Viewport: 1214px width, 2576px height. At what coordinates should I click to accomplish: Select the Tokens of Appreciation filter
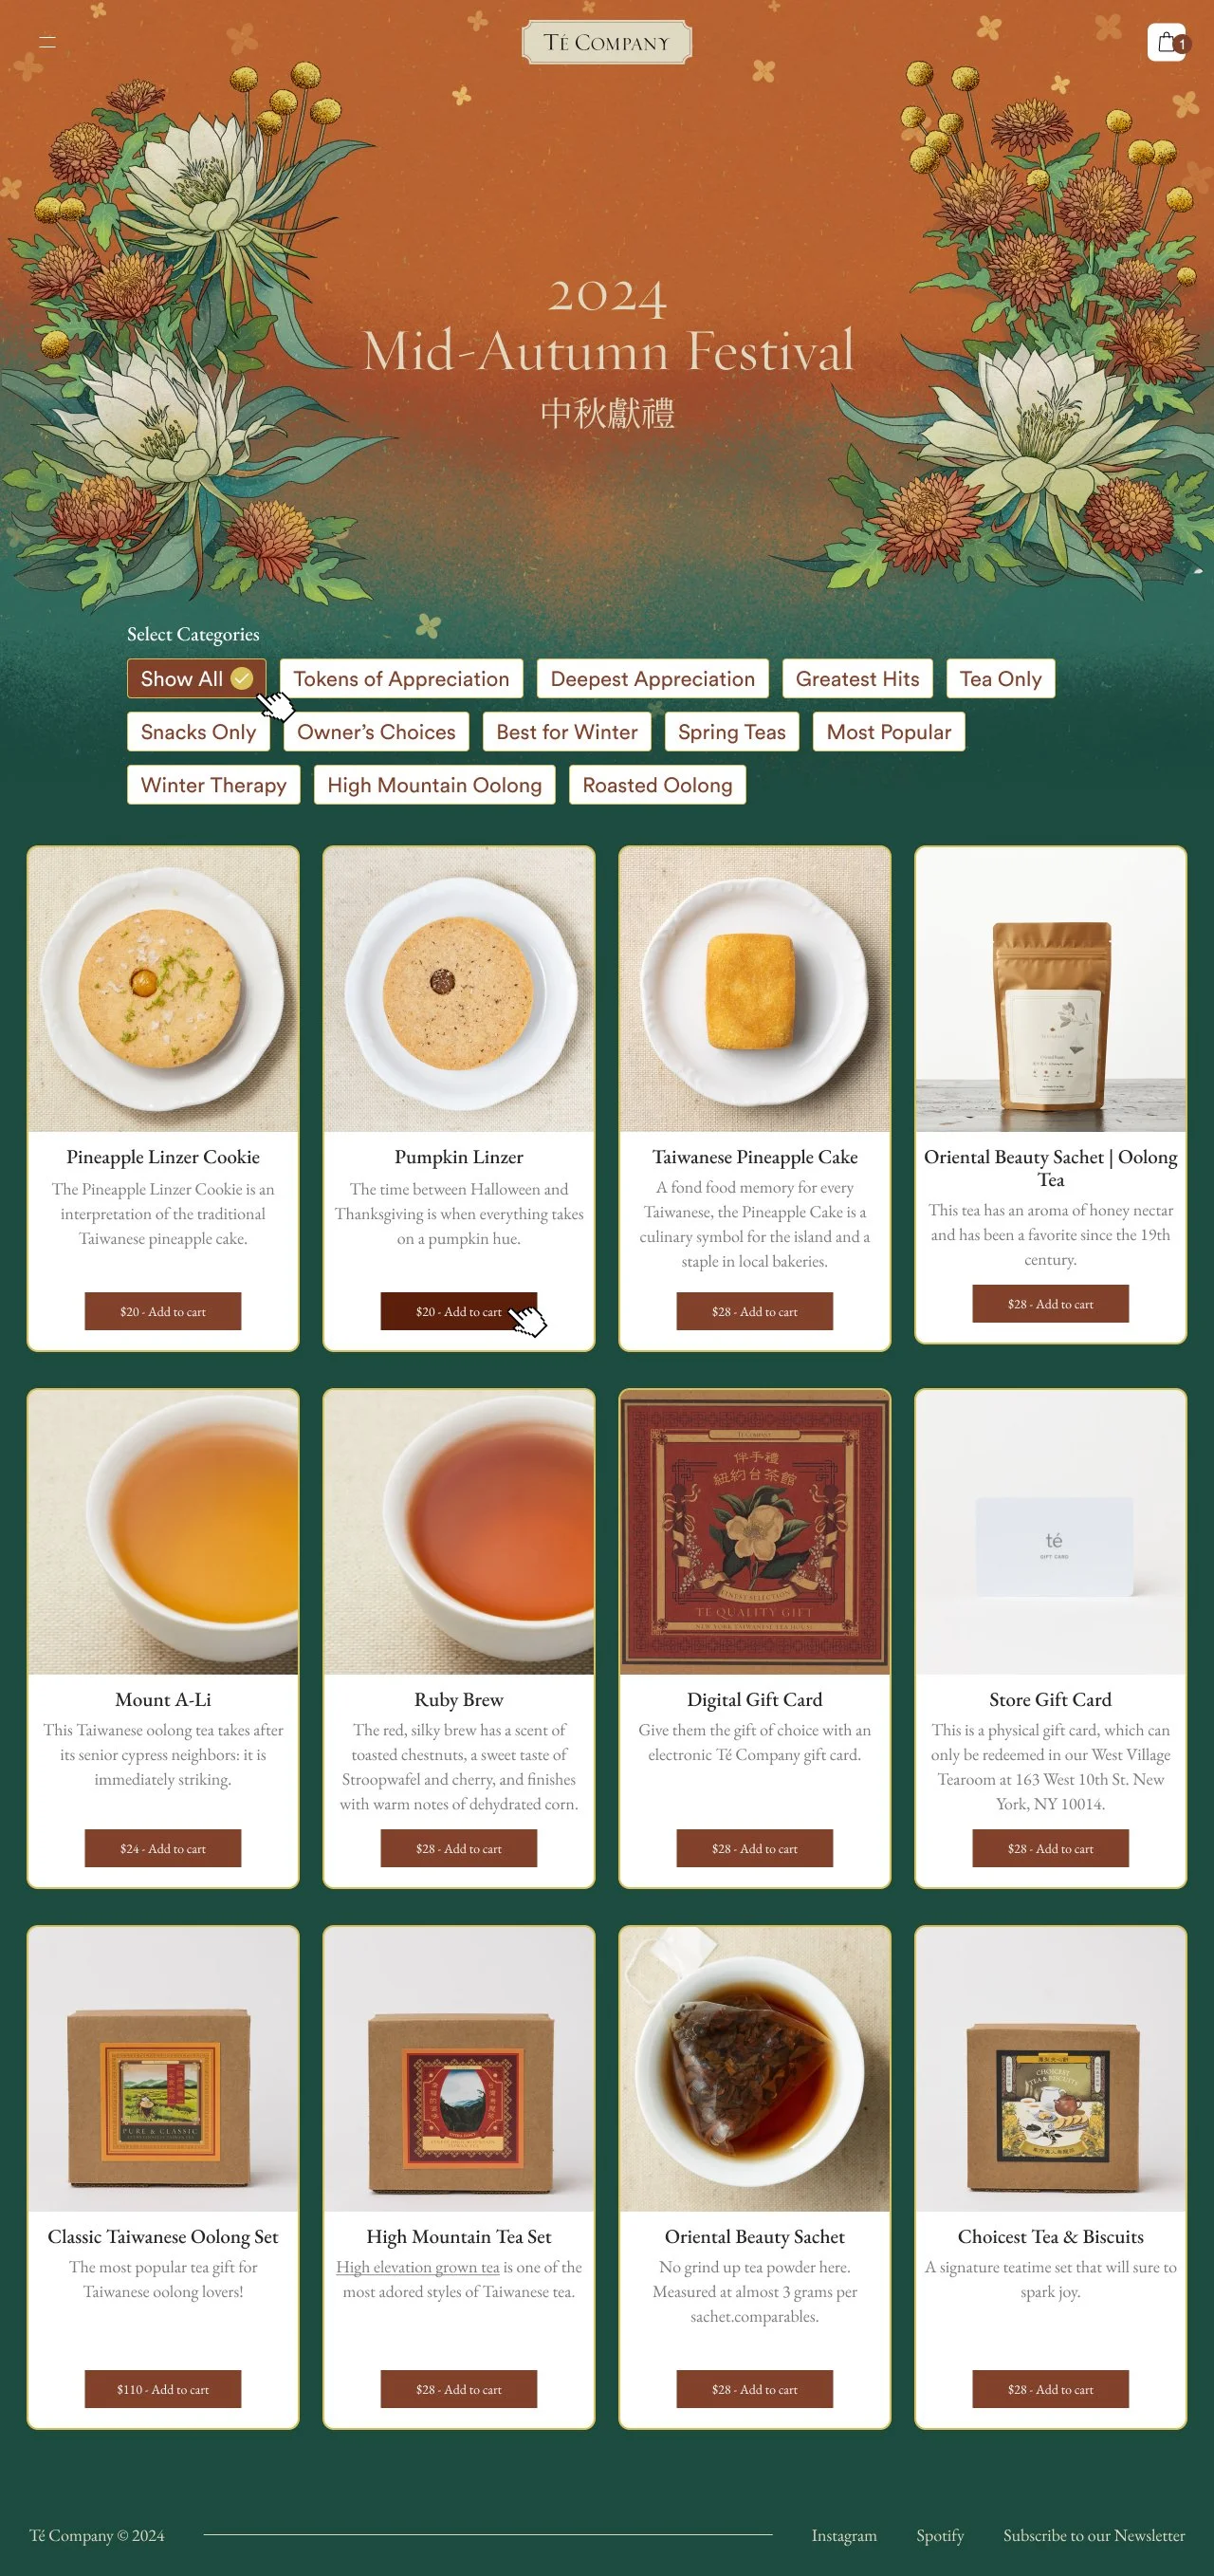401,679
